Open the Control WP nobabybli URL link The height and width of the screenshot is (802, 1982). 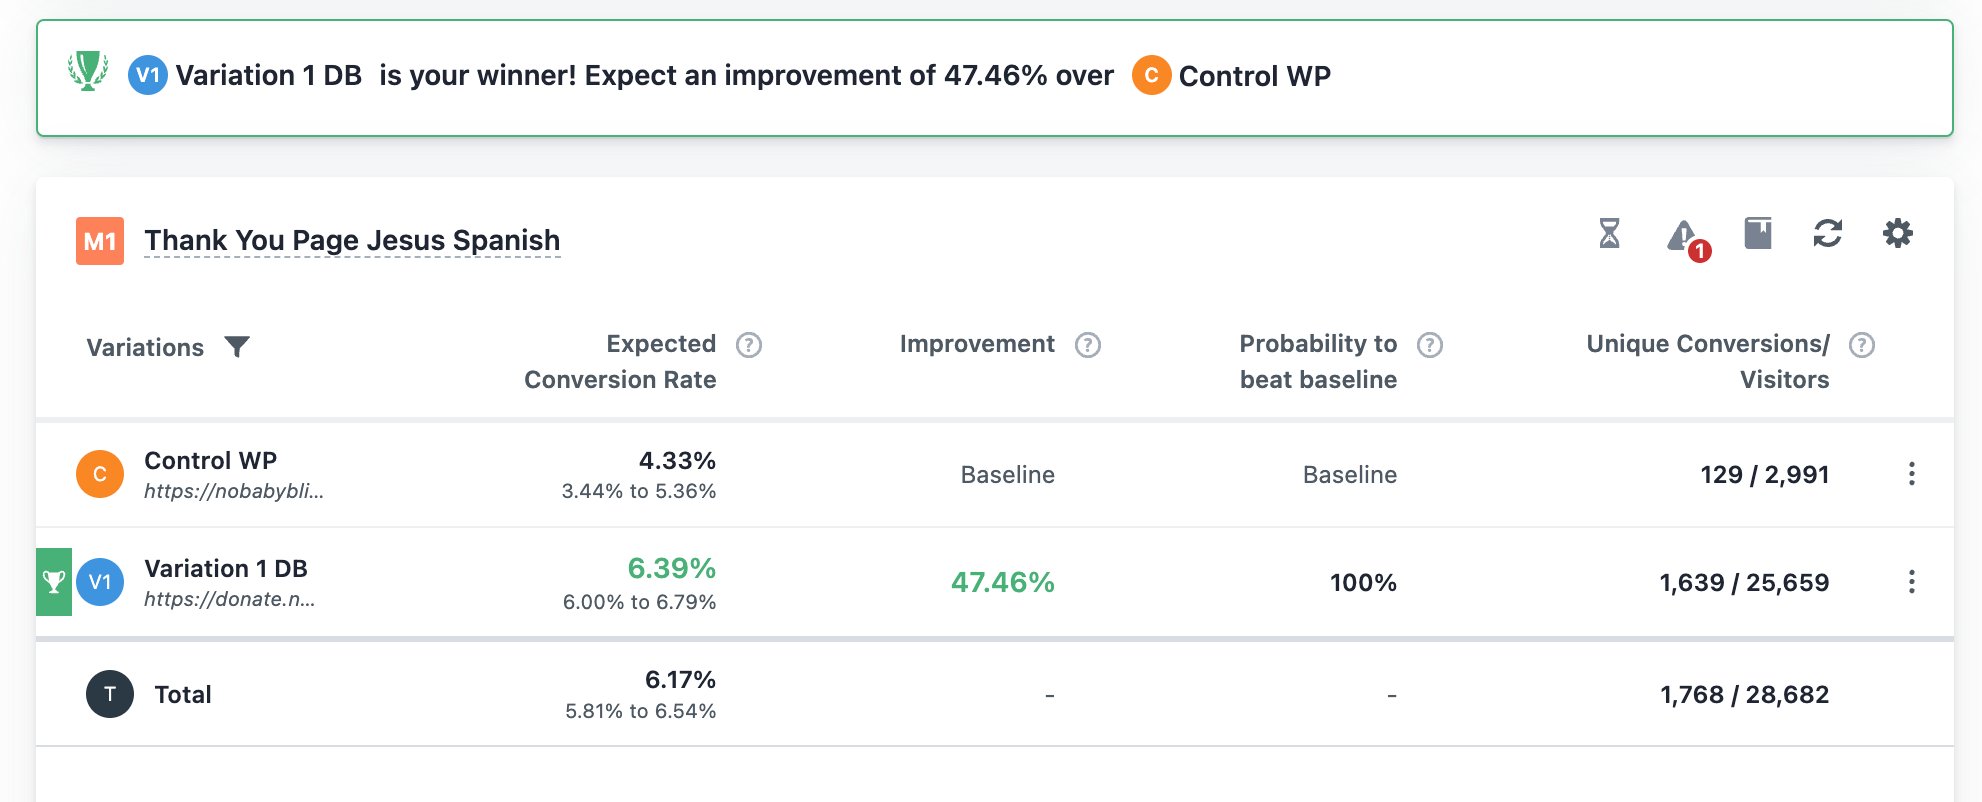pos(234,491)
